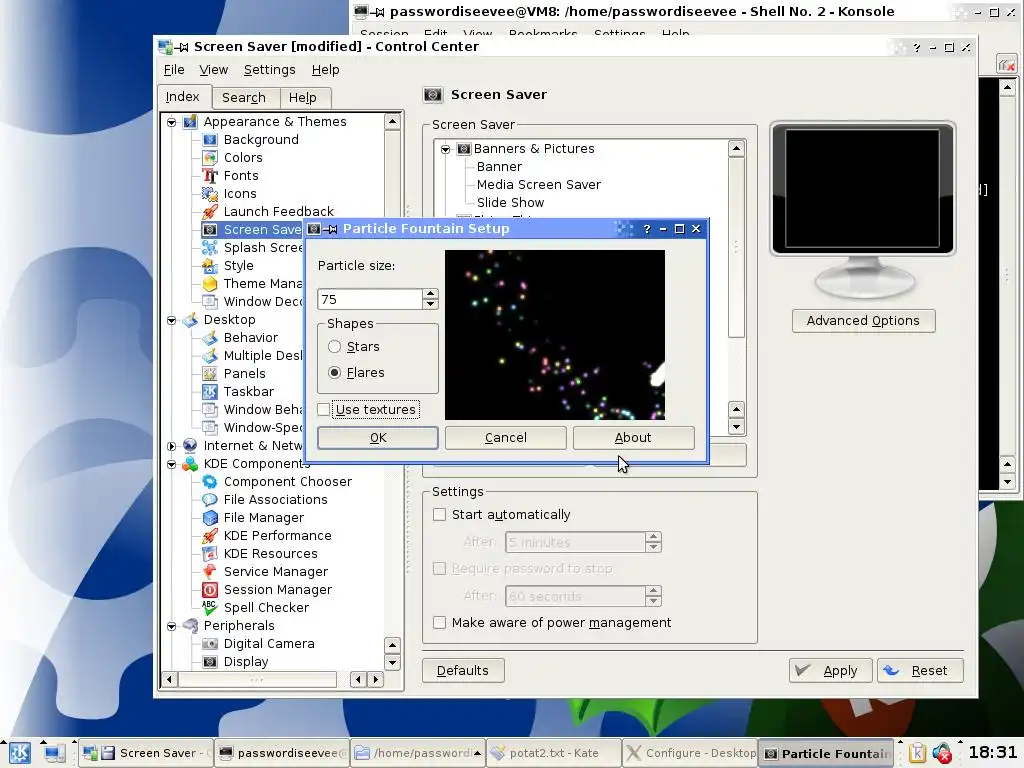Click the Advanced Options button
The height and width of the screenshot is (768, 1024).
click(863, 321)
